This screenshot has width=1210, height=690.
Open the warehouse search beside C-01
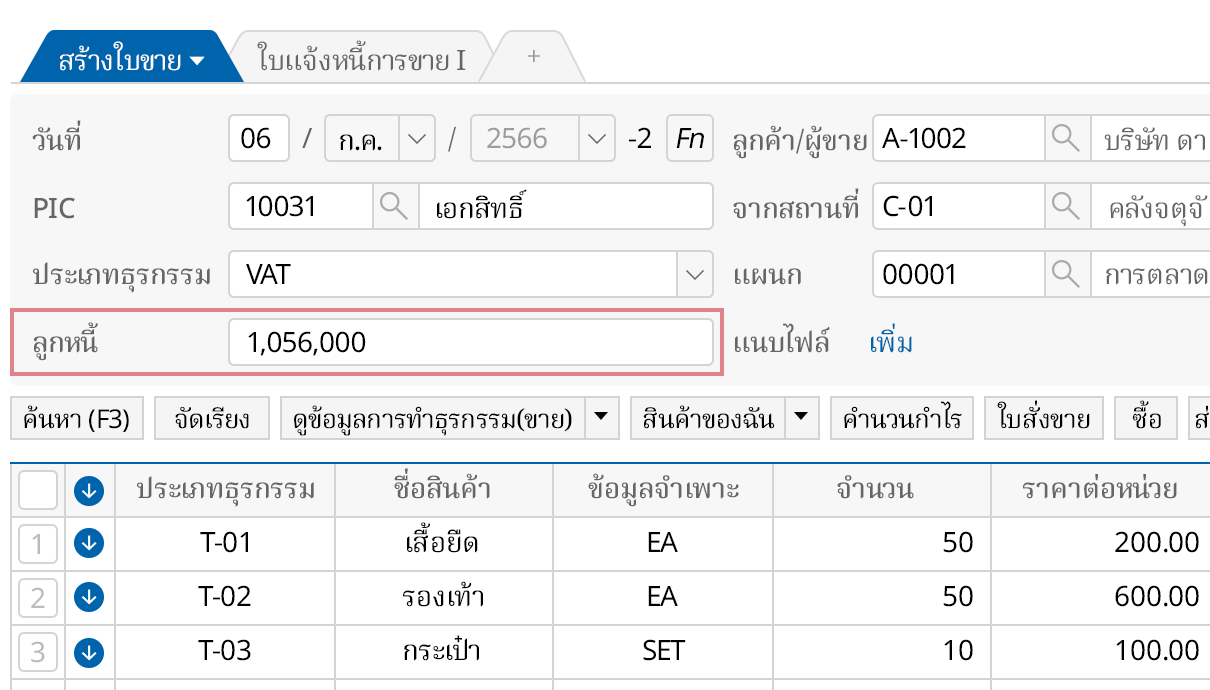coord(1065,206)
